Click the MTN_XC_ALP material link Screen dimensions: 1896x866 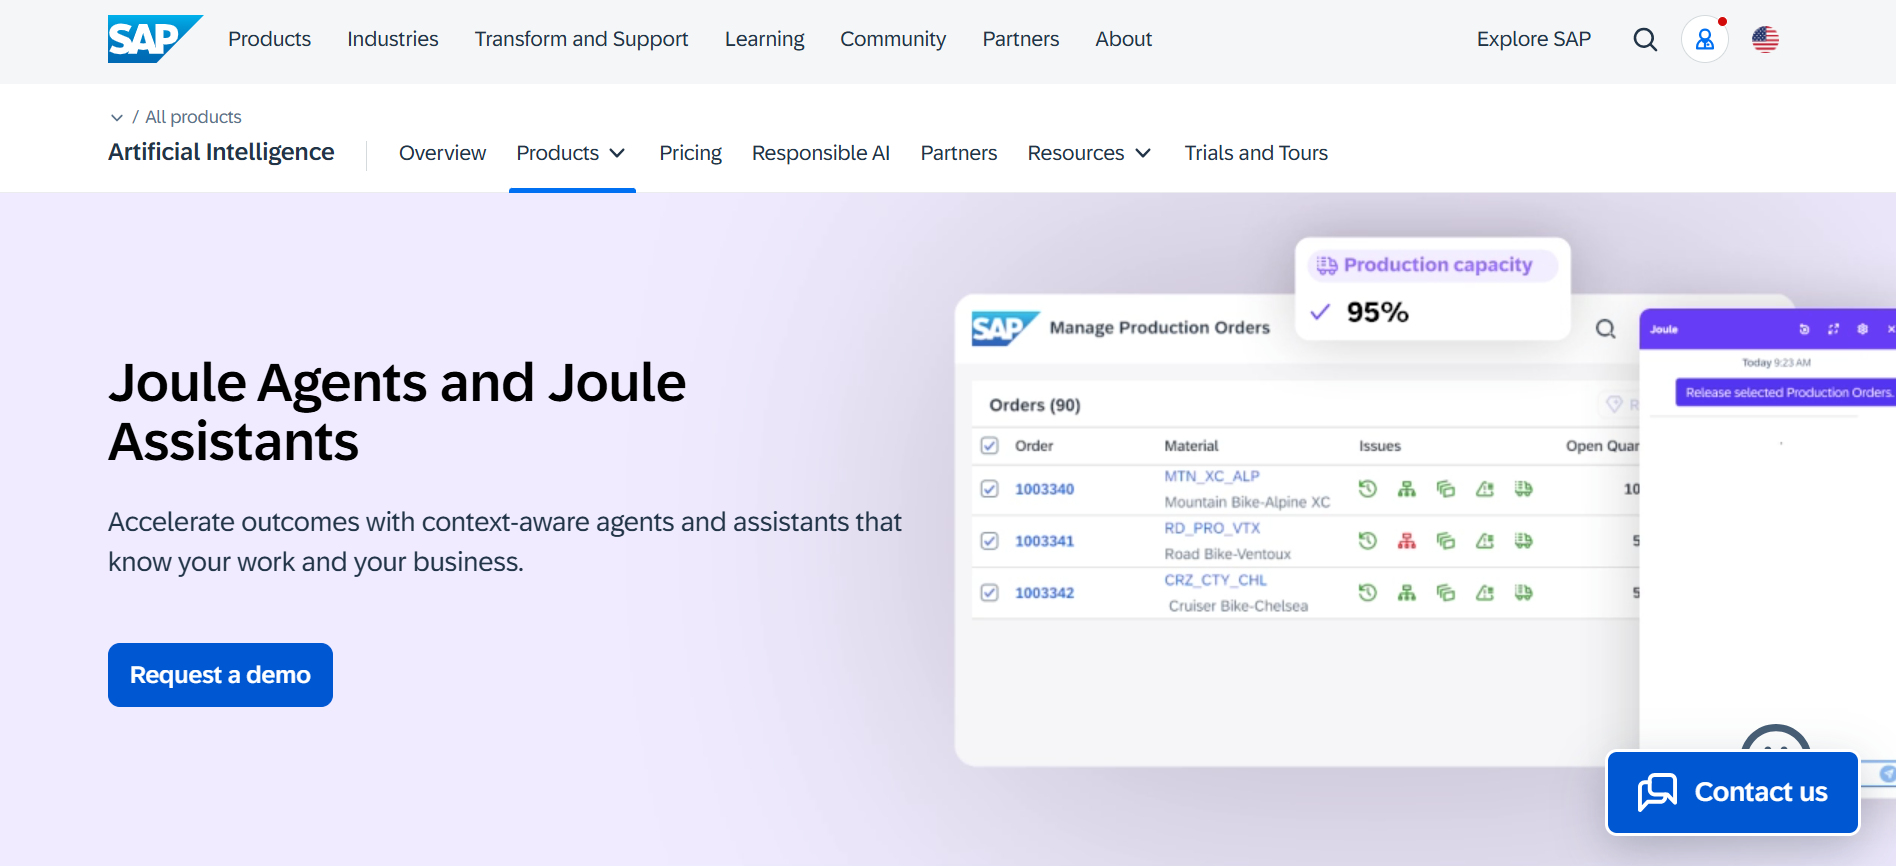(x=1211, y=476)
